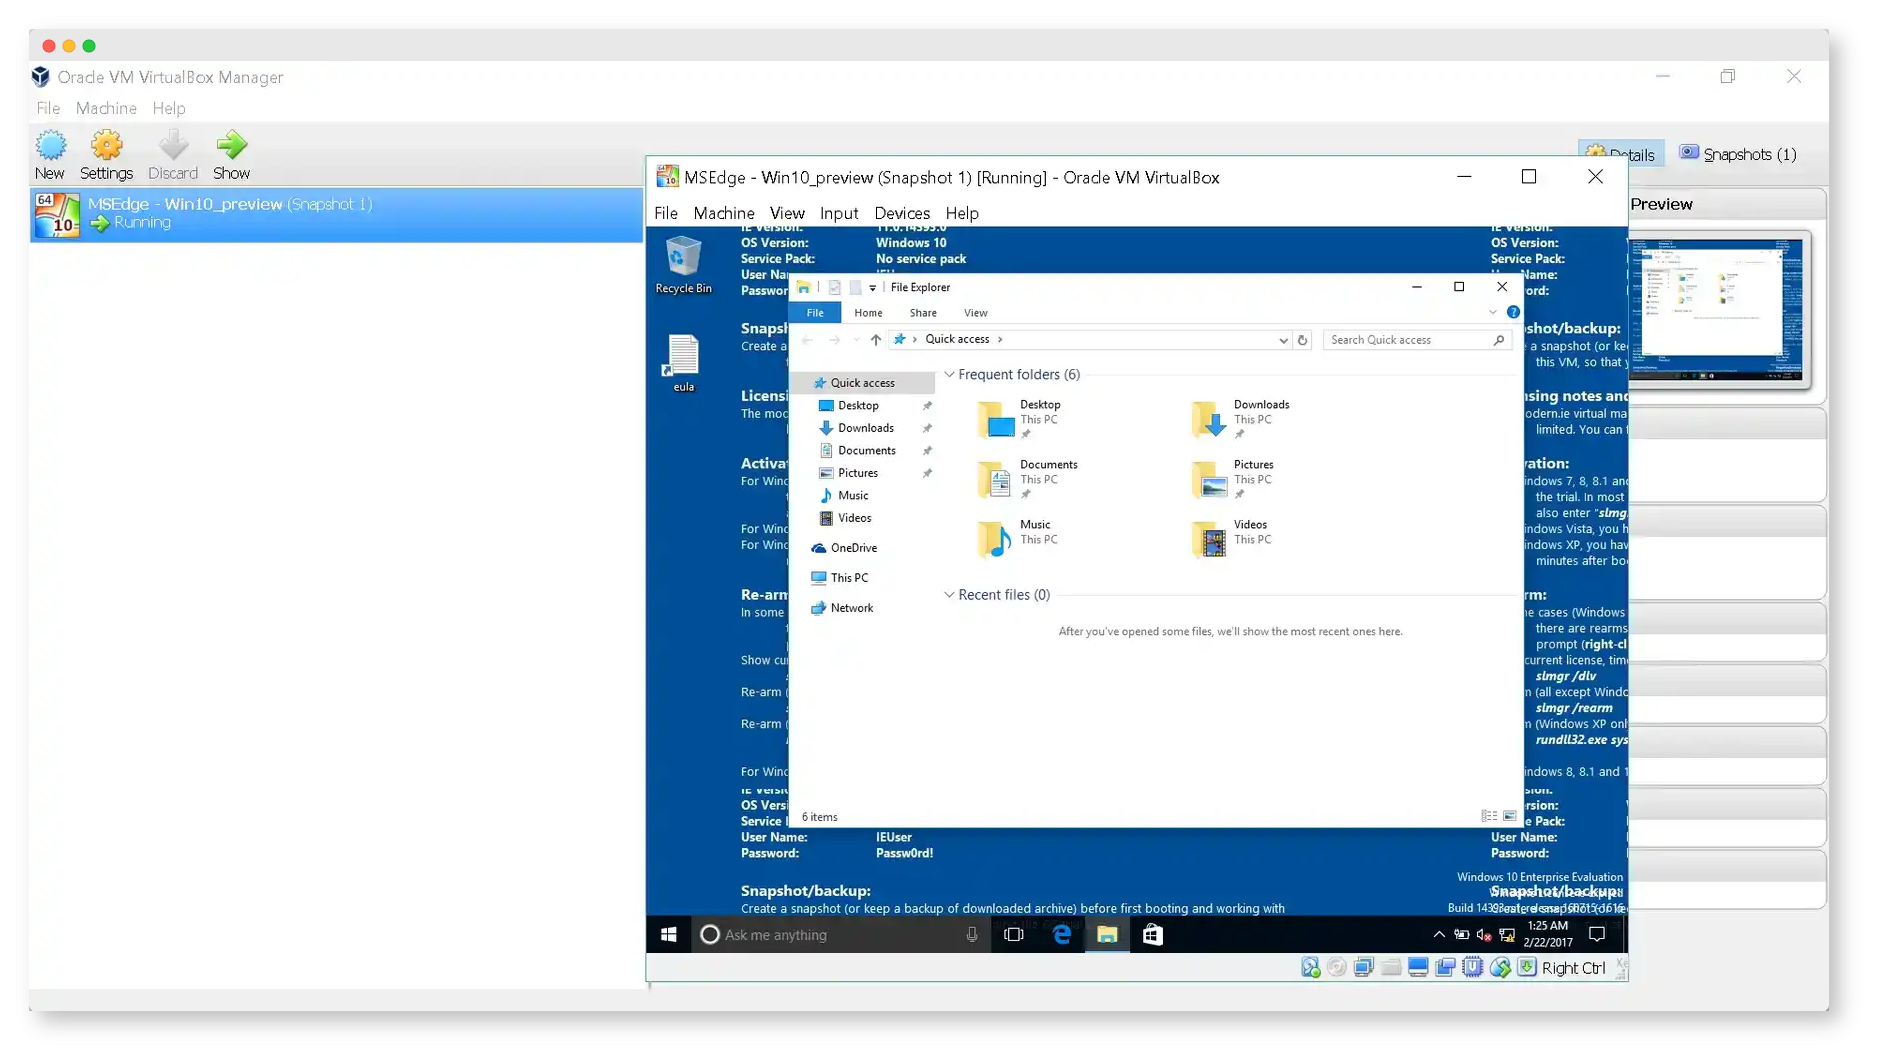
Task: Click the mouse integration status icon
Action: pos(1499,967)
